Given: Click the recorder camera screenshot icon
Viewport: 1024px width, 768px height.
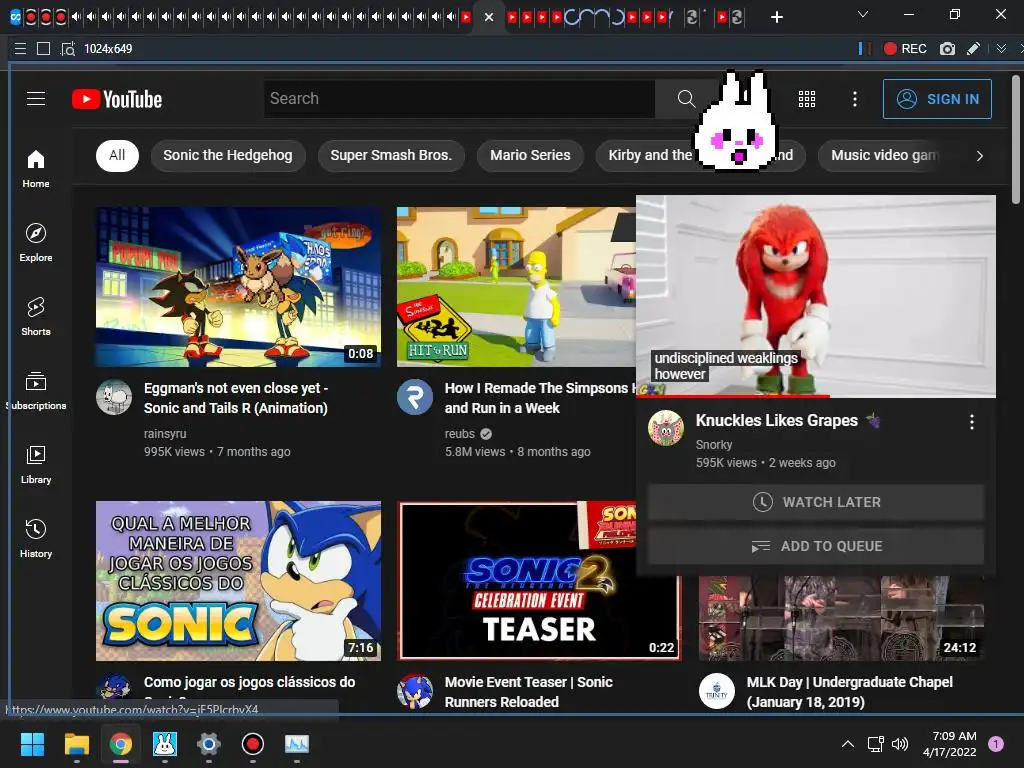Looking at the screenshot, I should click(x=947, y=49).
